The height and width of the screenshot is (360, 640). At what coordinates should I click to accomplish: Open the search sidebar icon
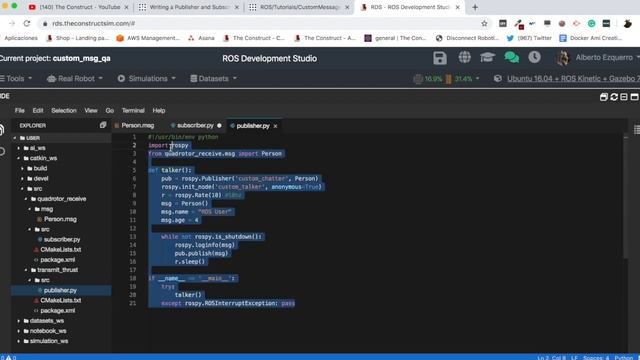tap(2, 151)
